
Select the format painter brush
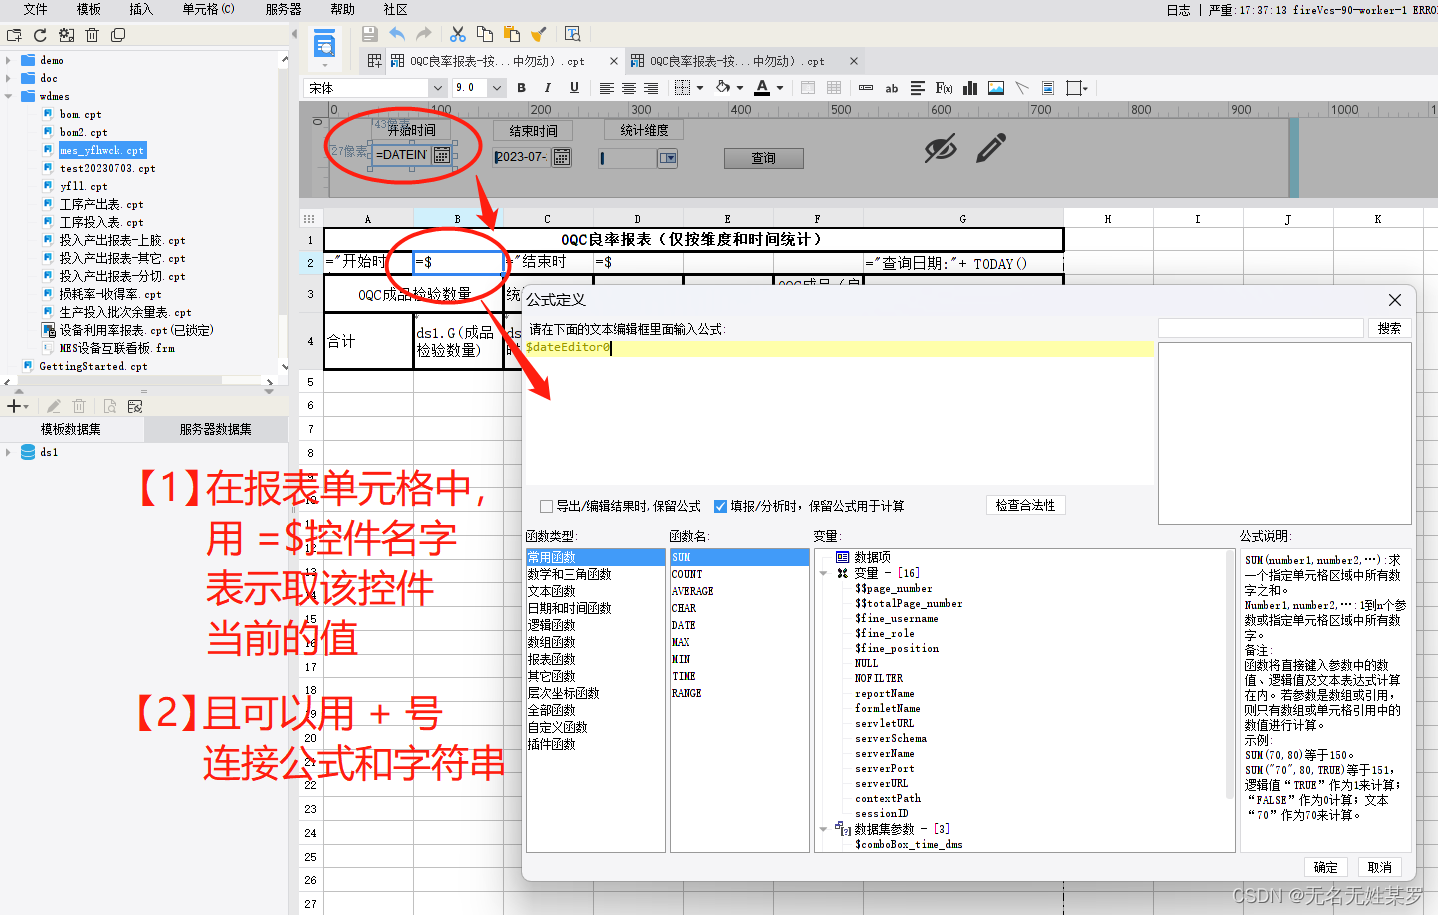(x=539, y=34)
